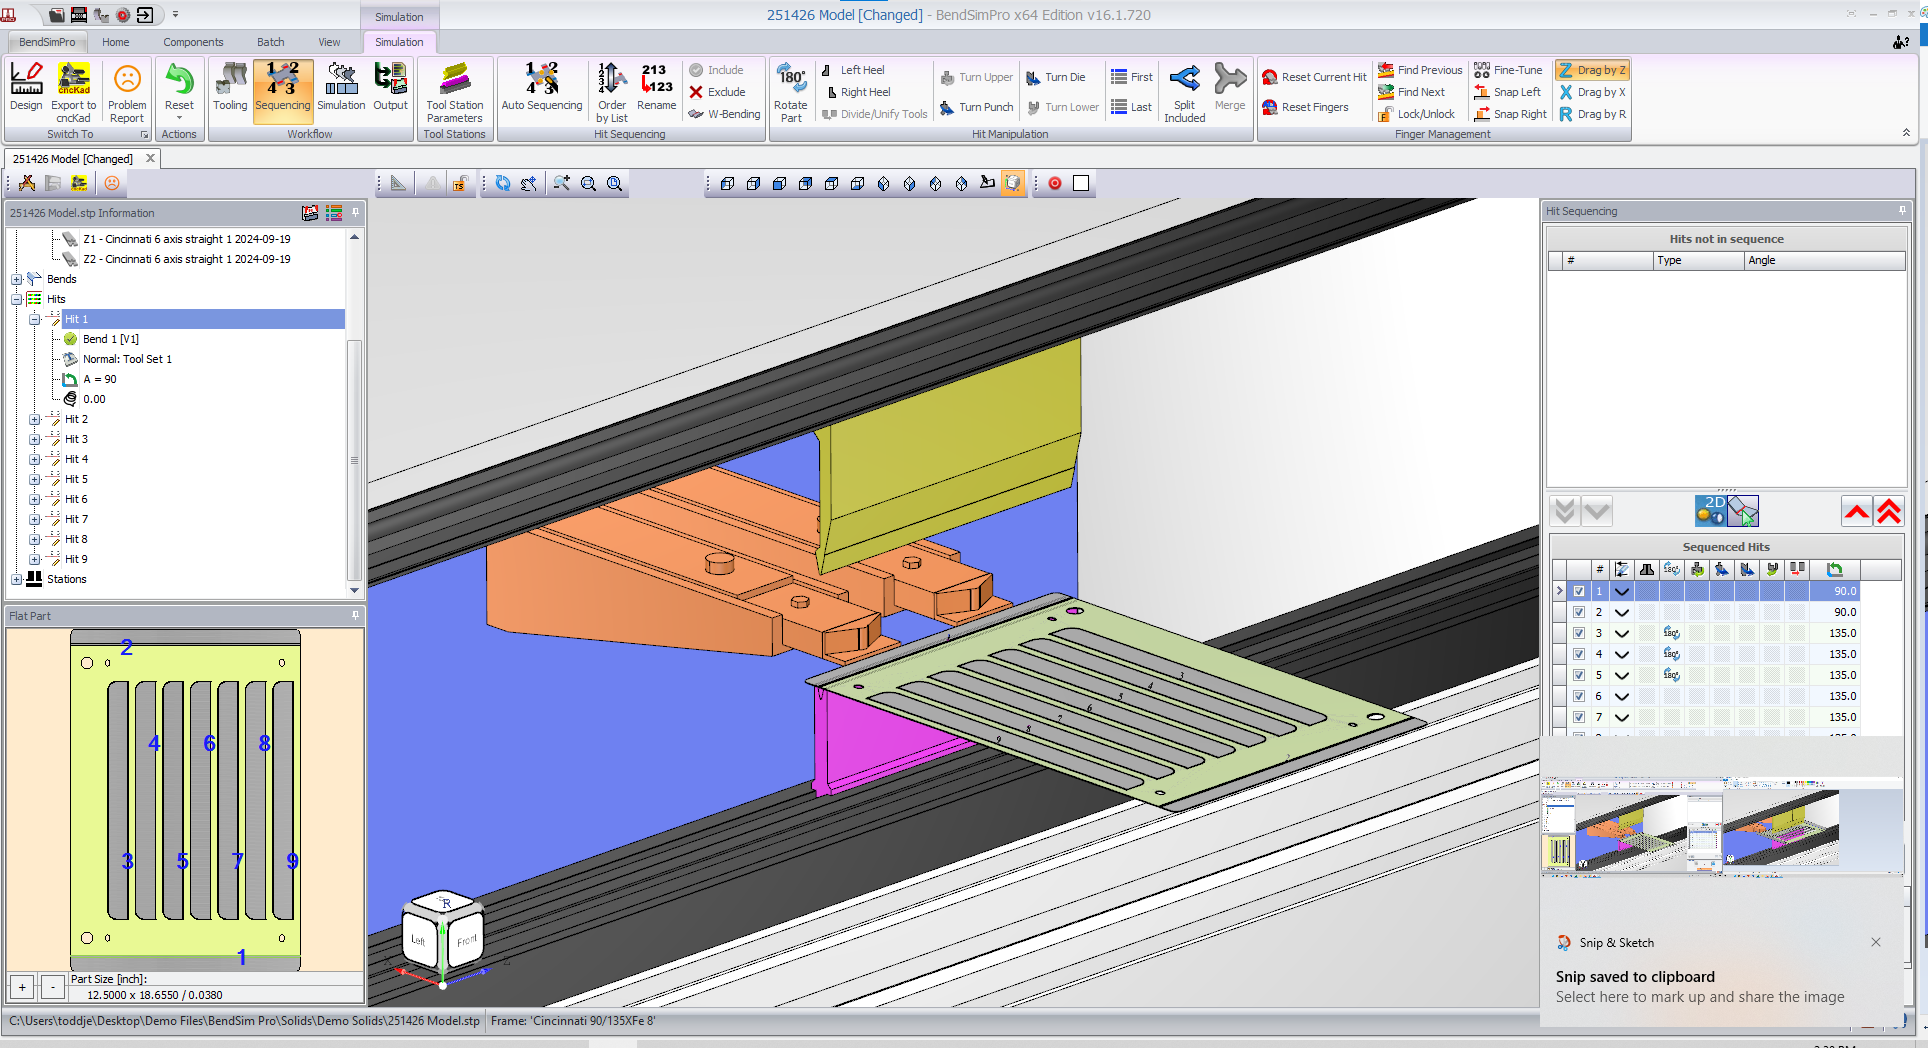Open the Problem Report
This screenshot has height=1048, width=1928.
click(127, 92)
